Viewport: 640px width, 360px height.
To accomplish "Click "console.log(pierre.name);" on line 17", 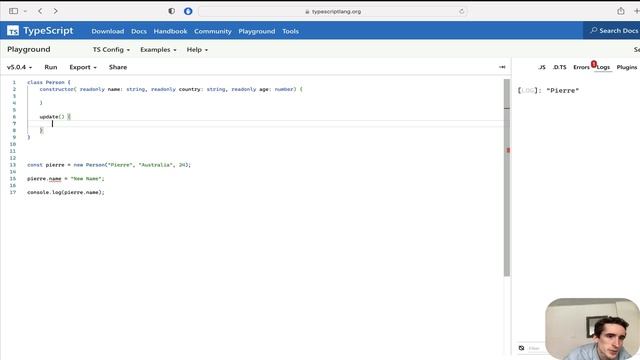I will 66,192.
